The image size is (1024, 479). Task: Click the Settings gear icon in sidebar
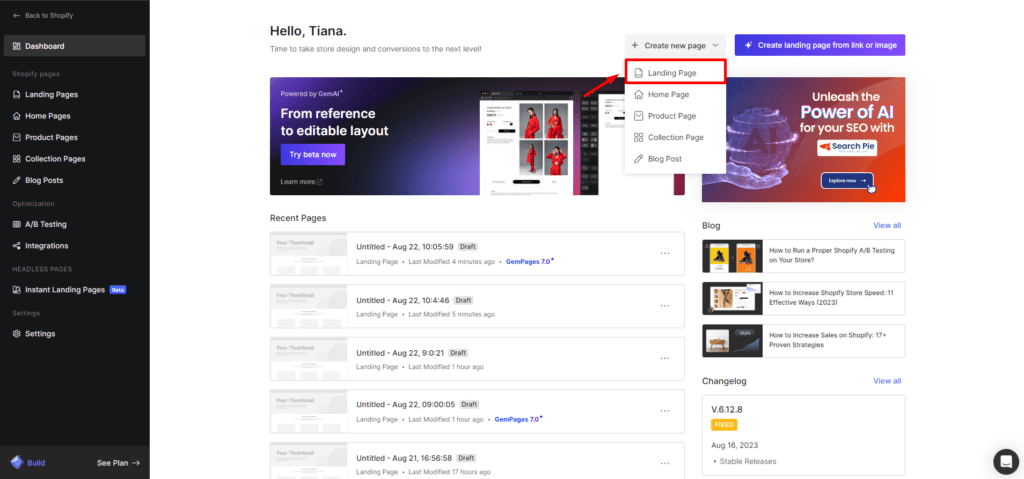pyautogui.click(x=17, y=333)
